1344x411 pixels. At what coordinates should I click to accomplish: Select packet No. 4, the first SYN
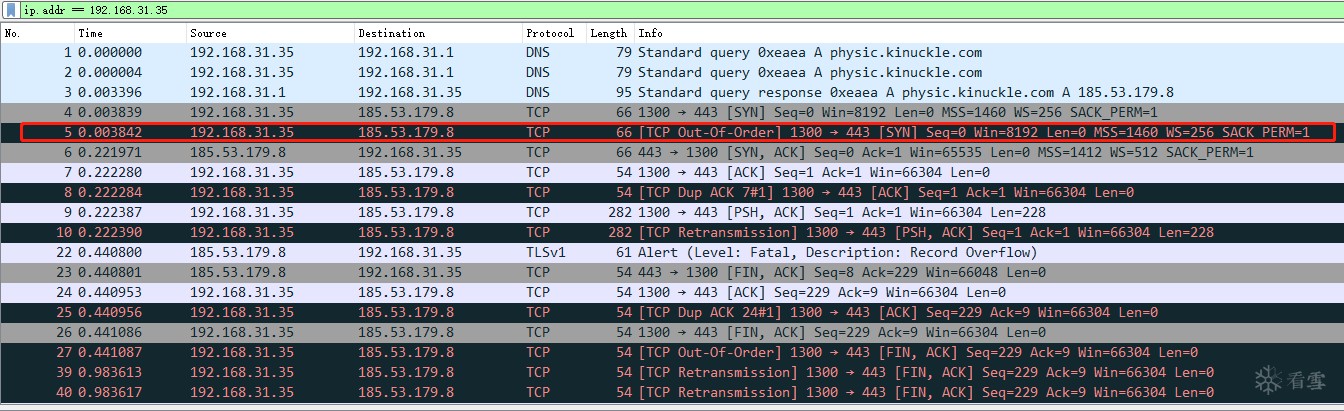(672, 112)
